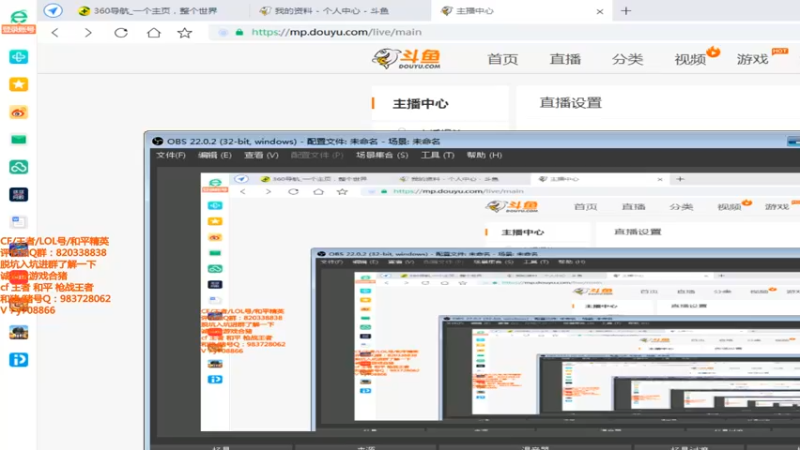
Task: Open the game thumbnail sidebar icon
Action: click(18, 333)
